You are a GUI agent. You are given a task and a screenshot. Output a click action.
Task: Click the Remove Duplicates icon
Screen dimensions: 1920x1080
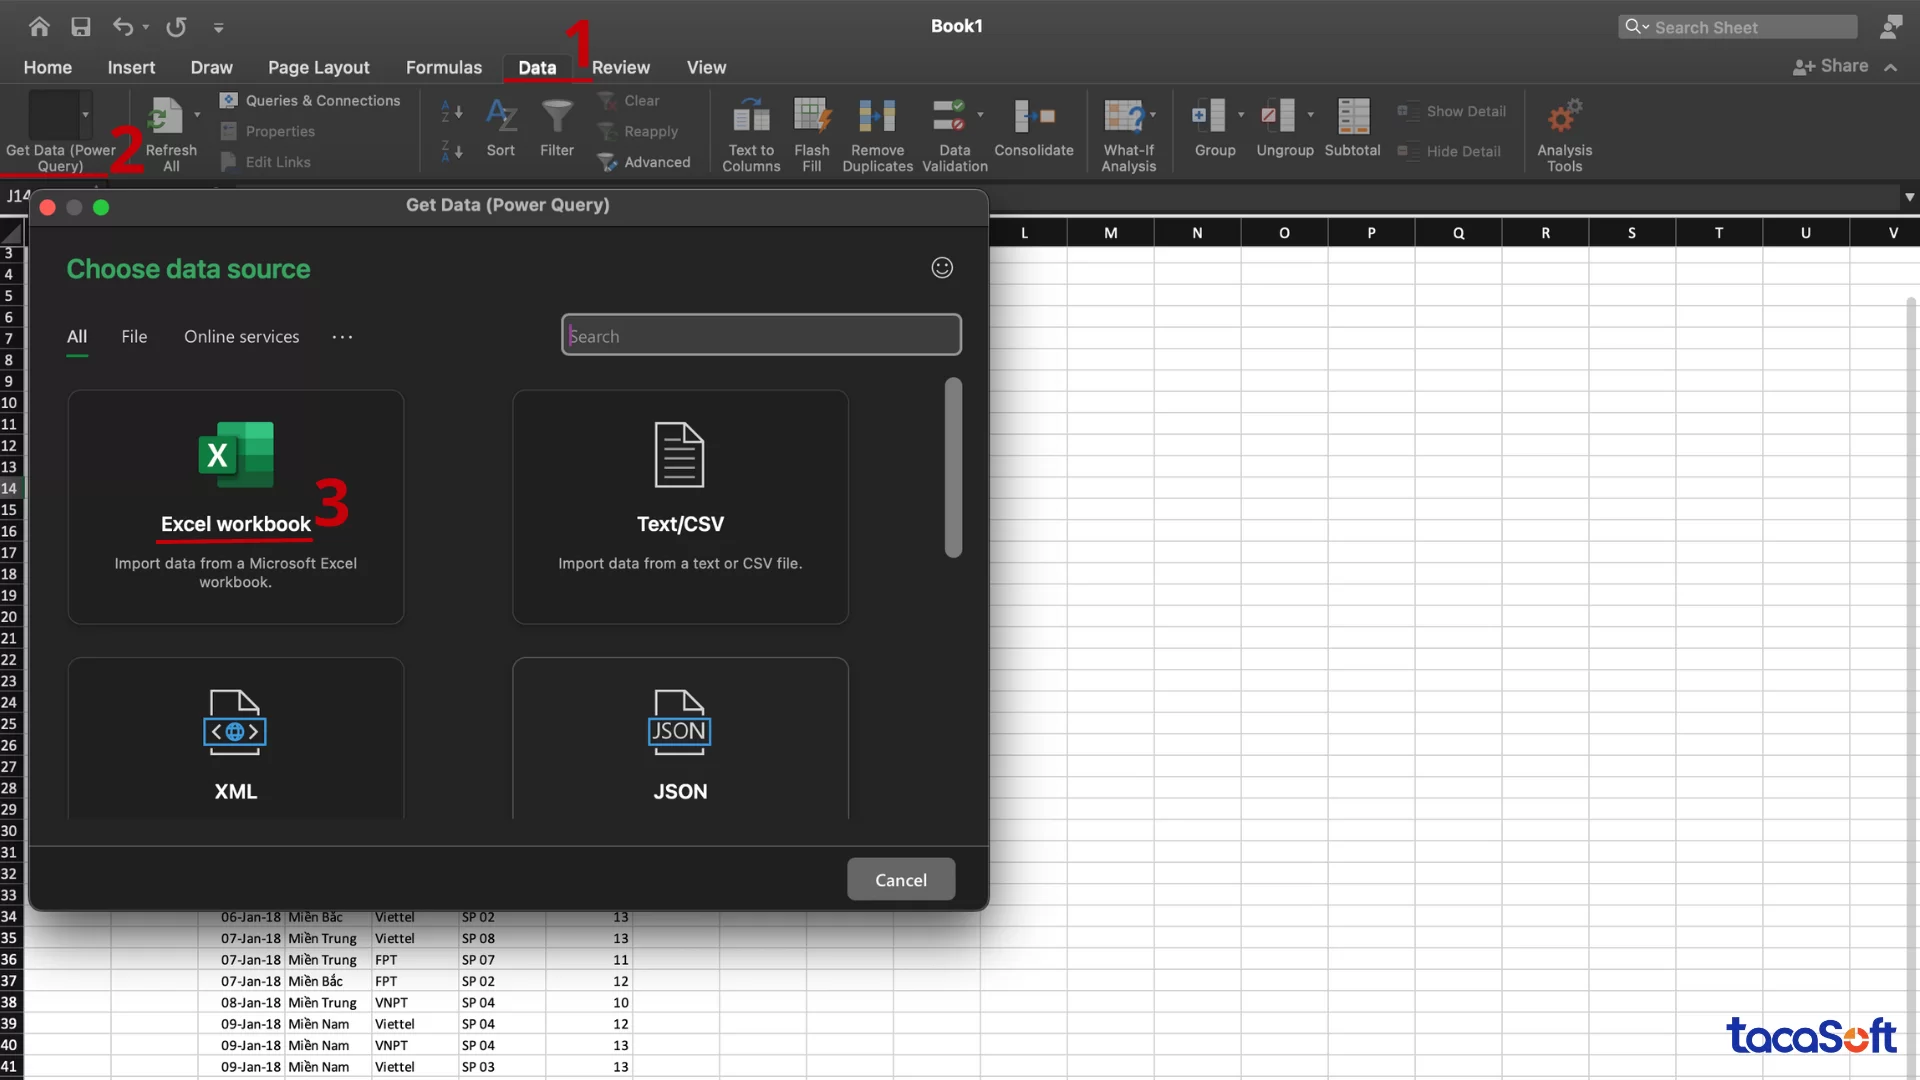877,117
